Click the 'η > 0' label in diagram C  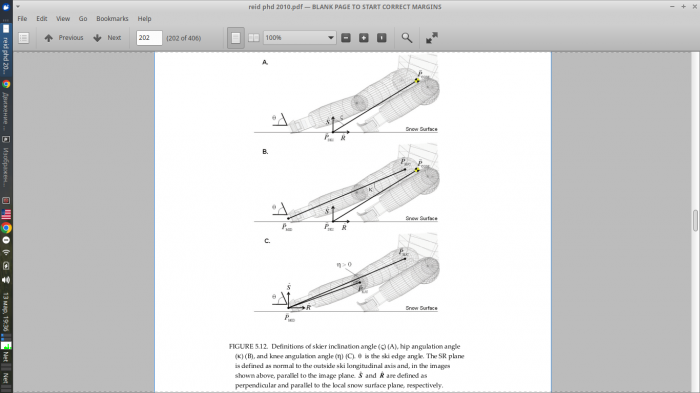click(344, 264)
